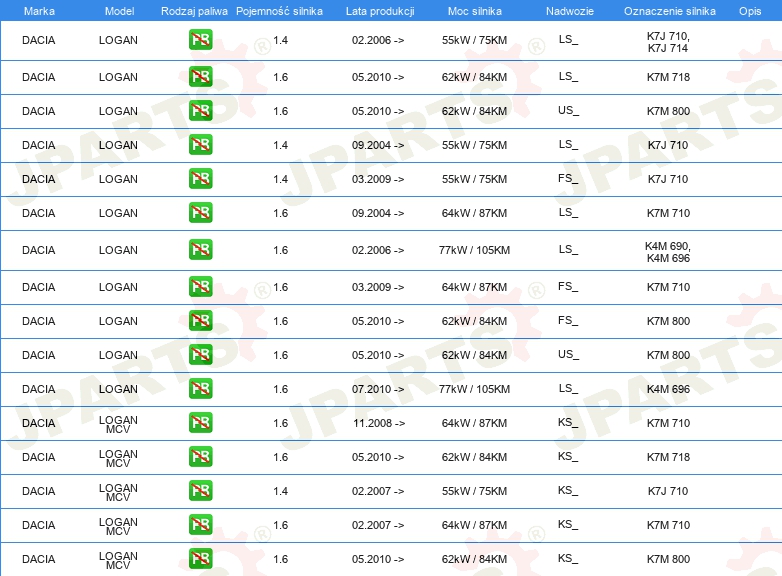Select K7M 800 in the FS_ row
Screen dimensions: 782x576
point(668,321)
